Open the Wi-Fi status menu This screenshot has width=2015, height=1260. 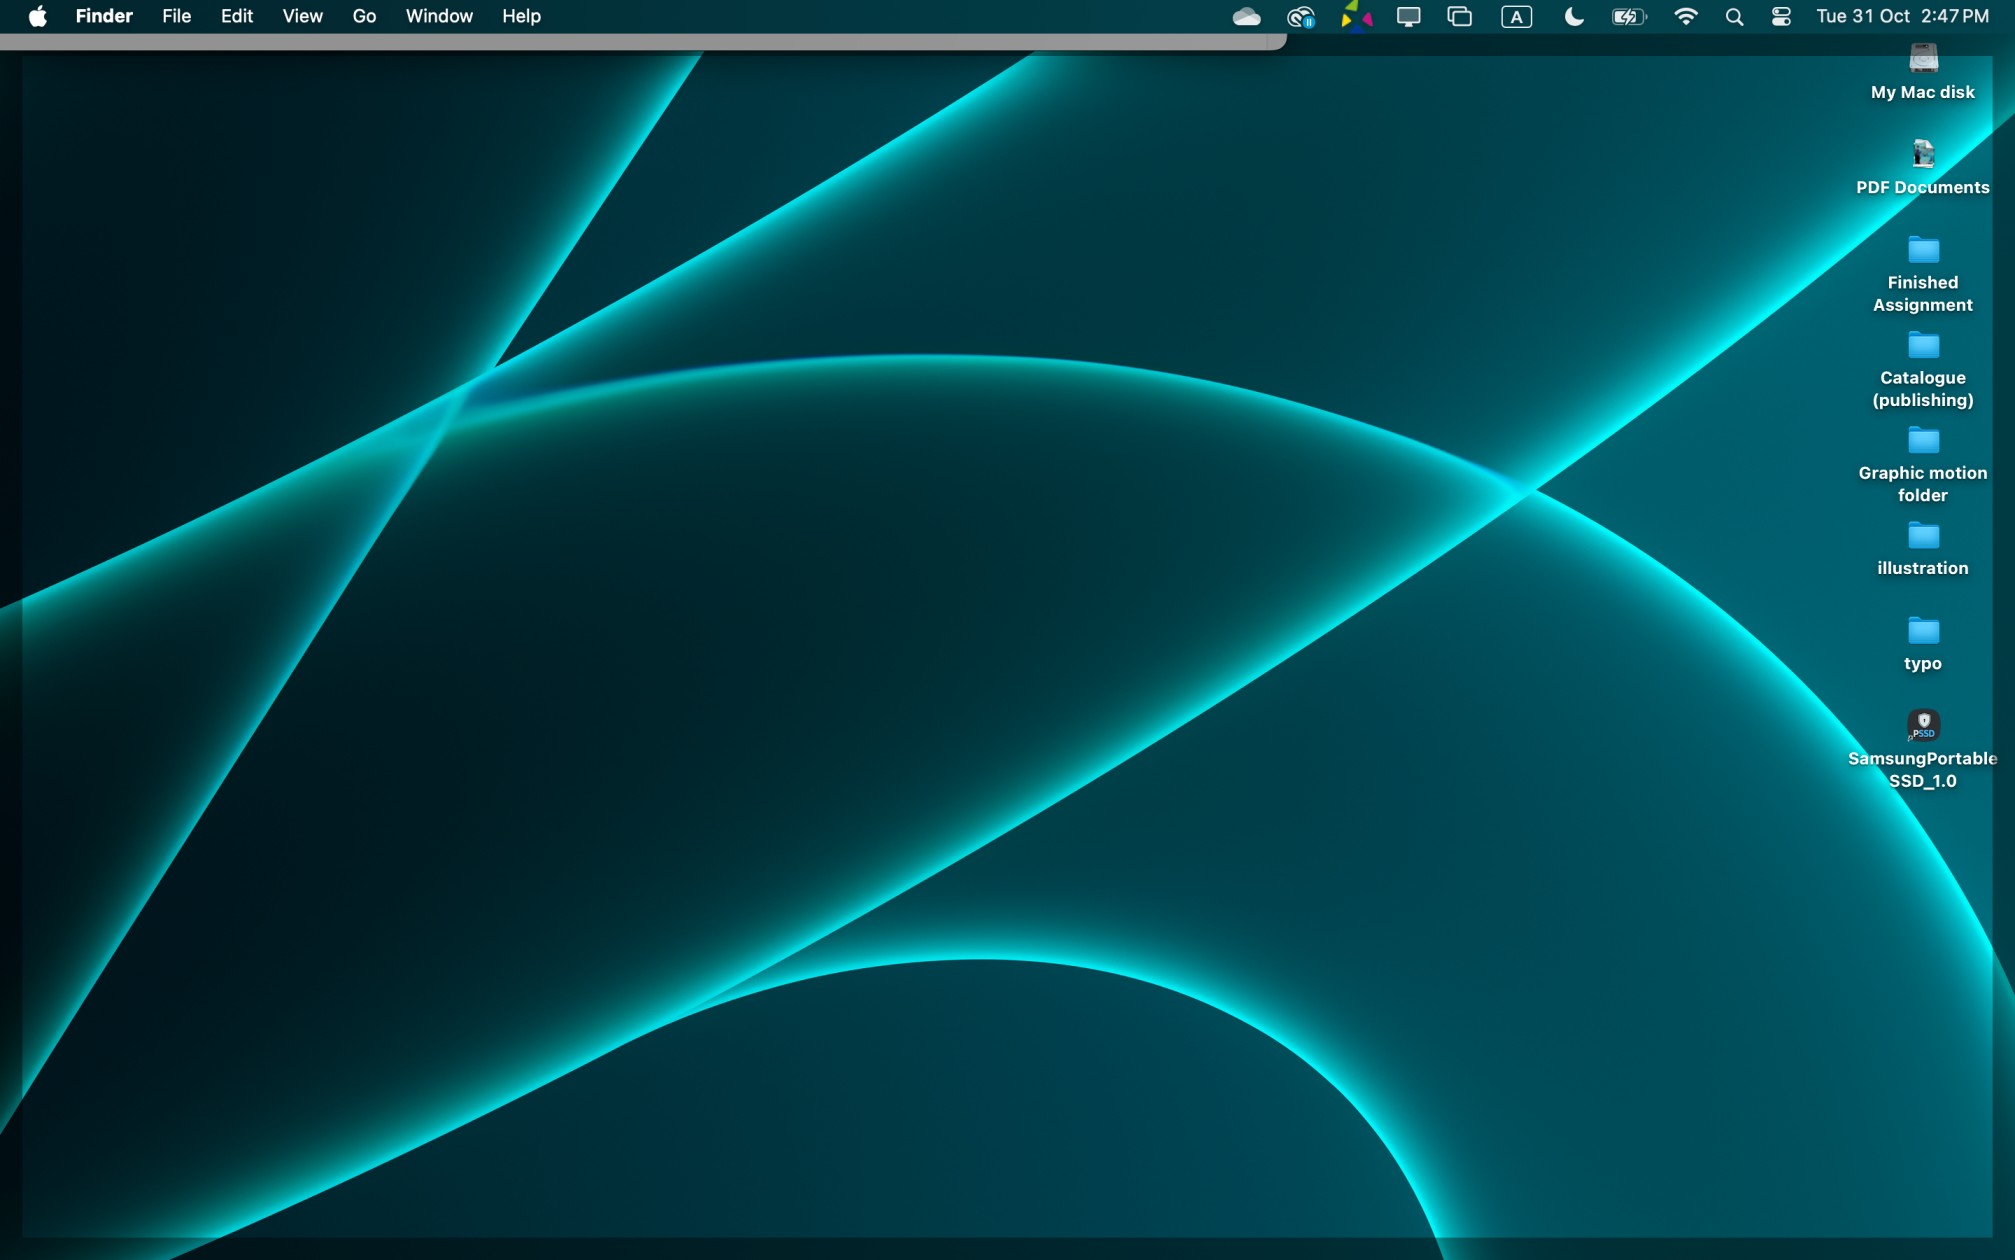click(x=1685, y=16)
